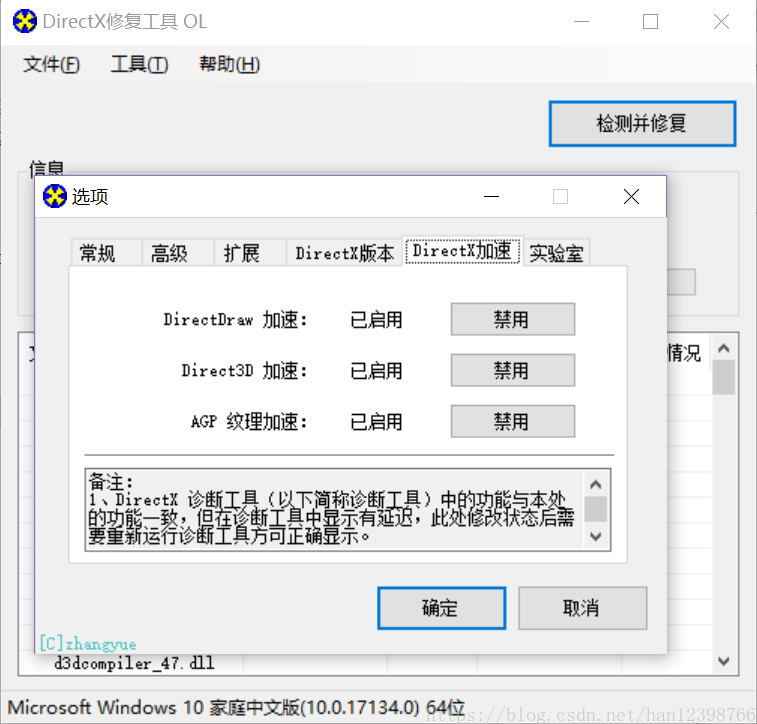The image size is (757, 724).
Task: Confirm options with 确定 button
Action: point(441,608)
